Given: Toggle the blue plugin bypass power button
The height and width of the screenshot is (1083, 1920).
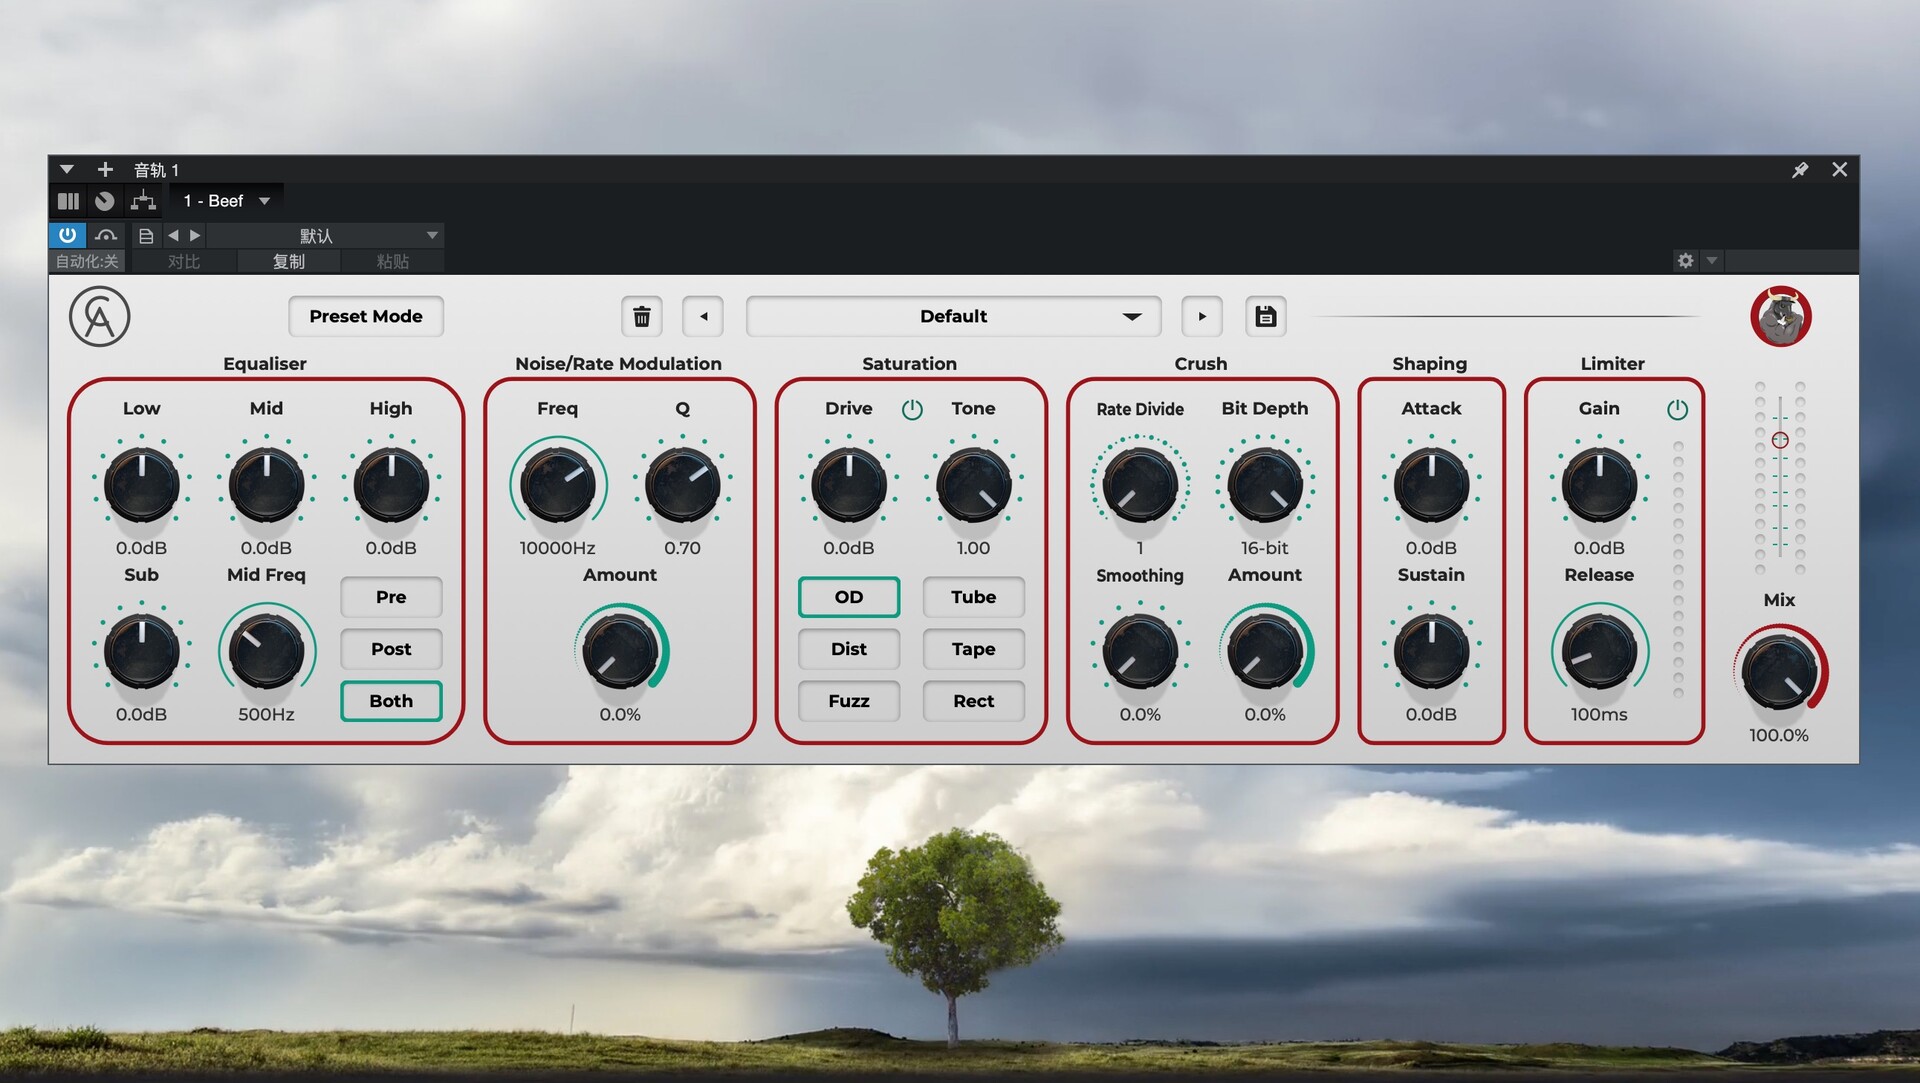Looking at the screenshot, I should pos(67,235).
